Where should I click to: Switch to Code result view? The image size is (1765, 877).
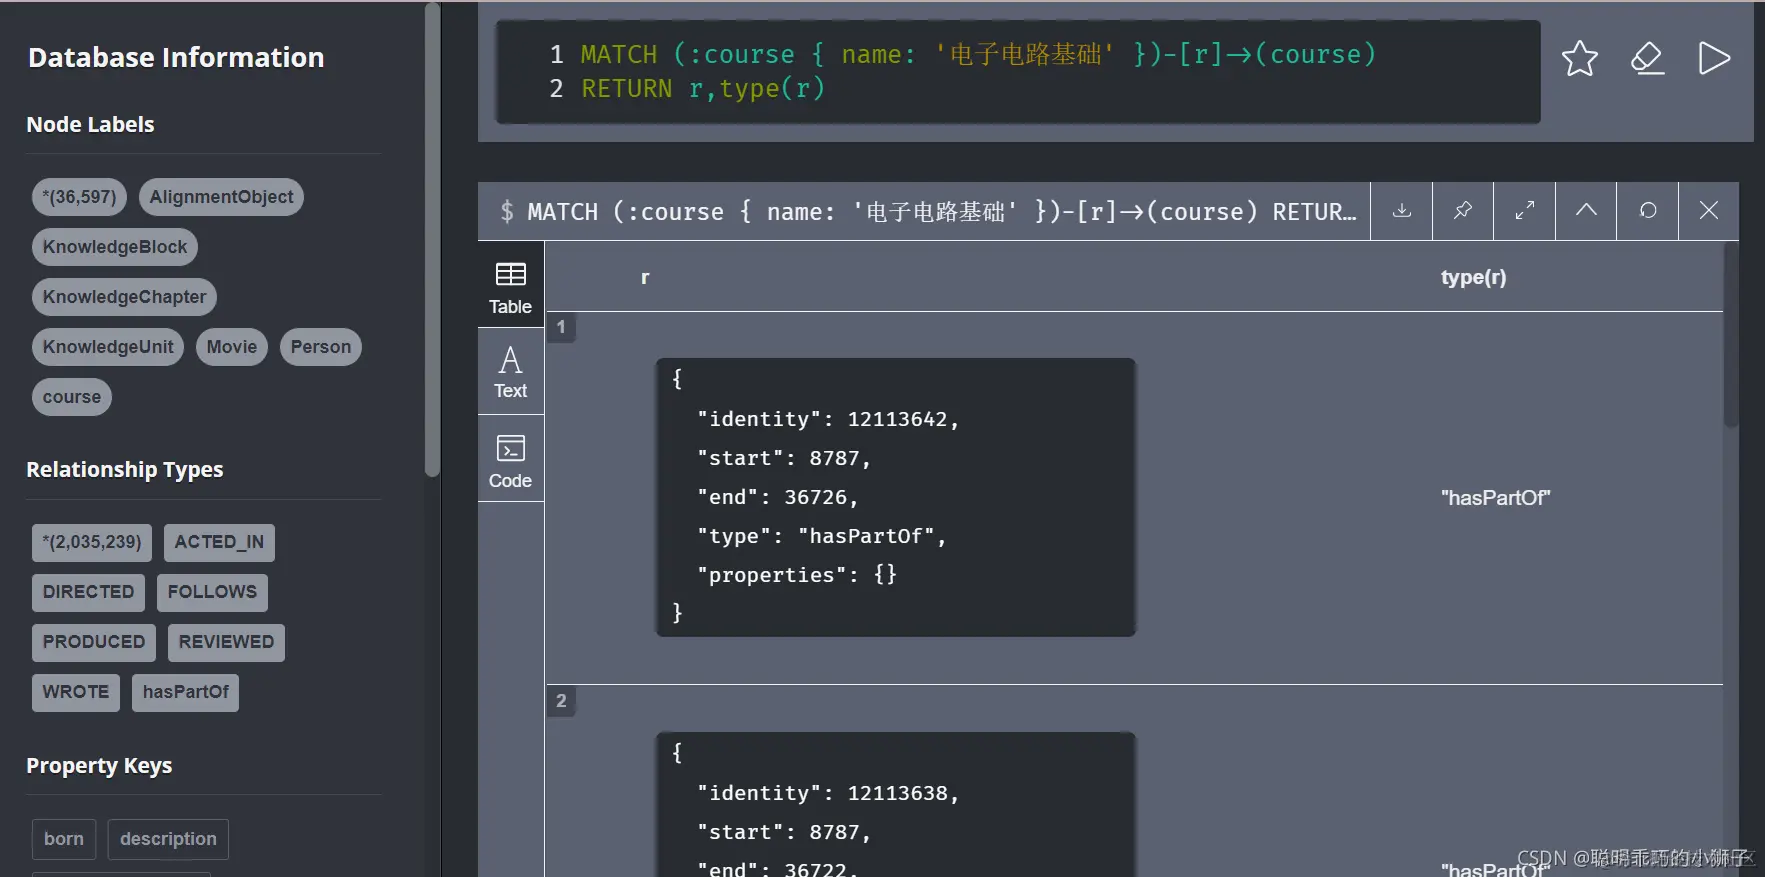(510, 459)
